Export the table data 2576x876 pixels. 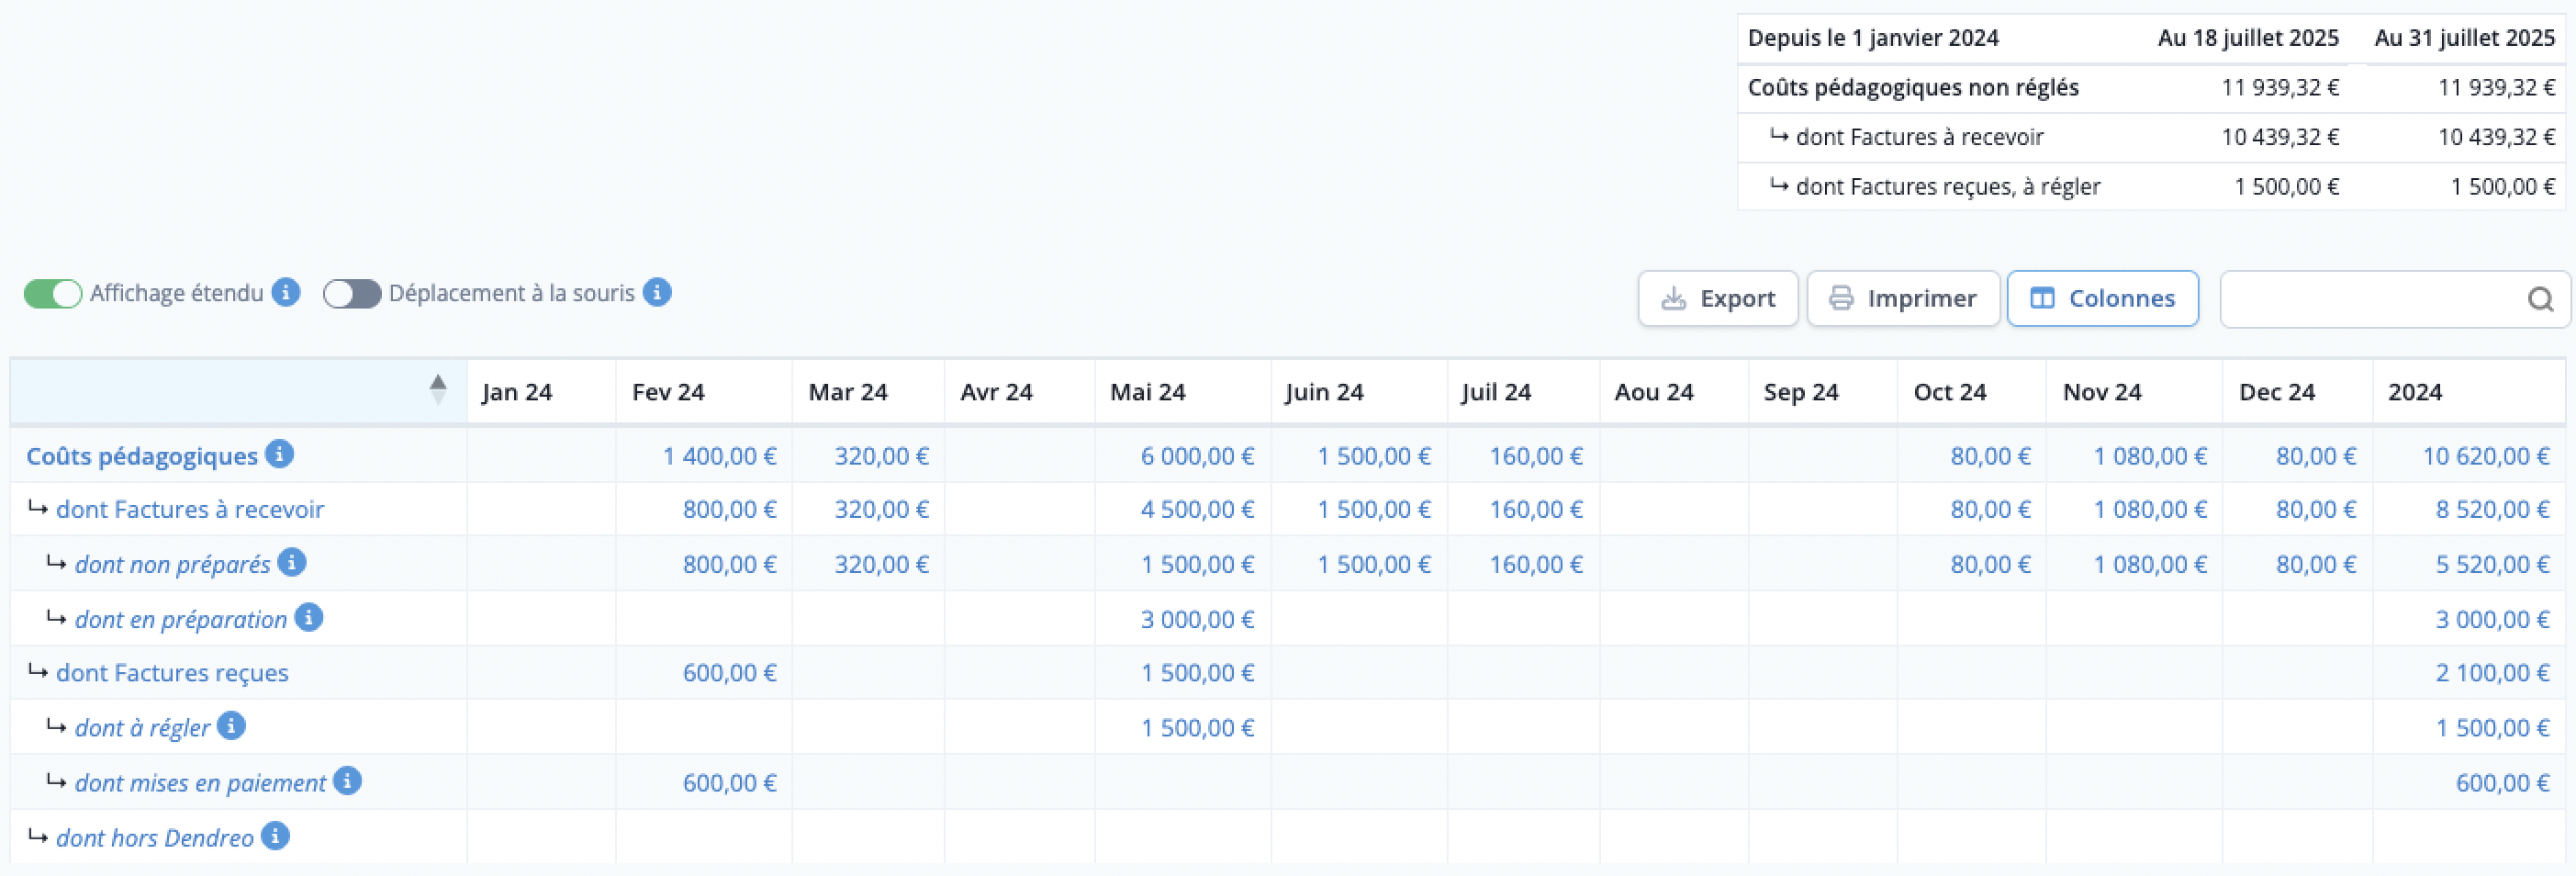point(1718,299)
